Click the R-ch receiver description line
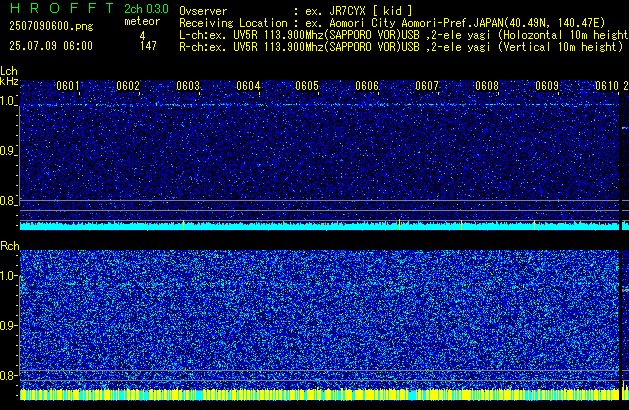The width and height of the screenshot is (629, 410). pyautogui.click(x=401, y=47)
